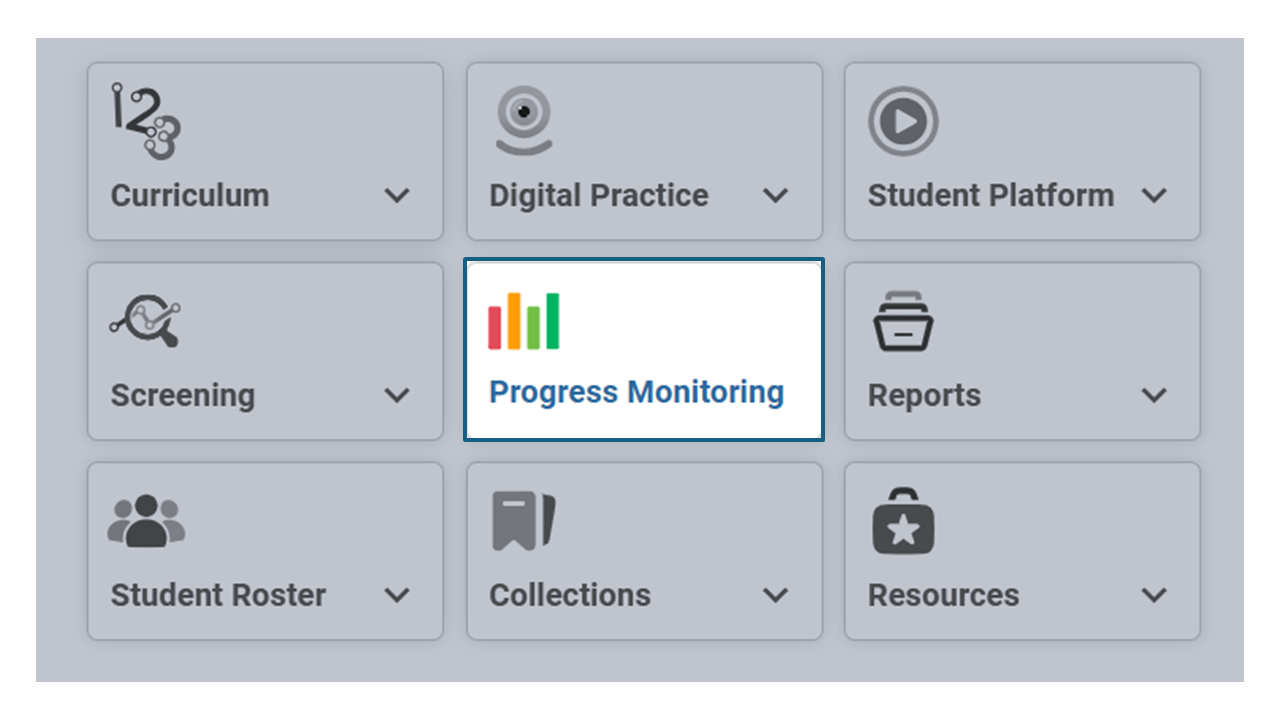The height and width of the screenshot is (720, 1280).
Task: Expand the Student Roster chevron
Action: (397, 596)
